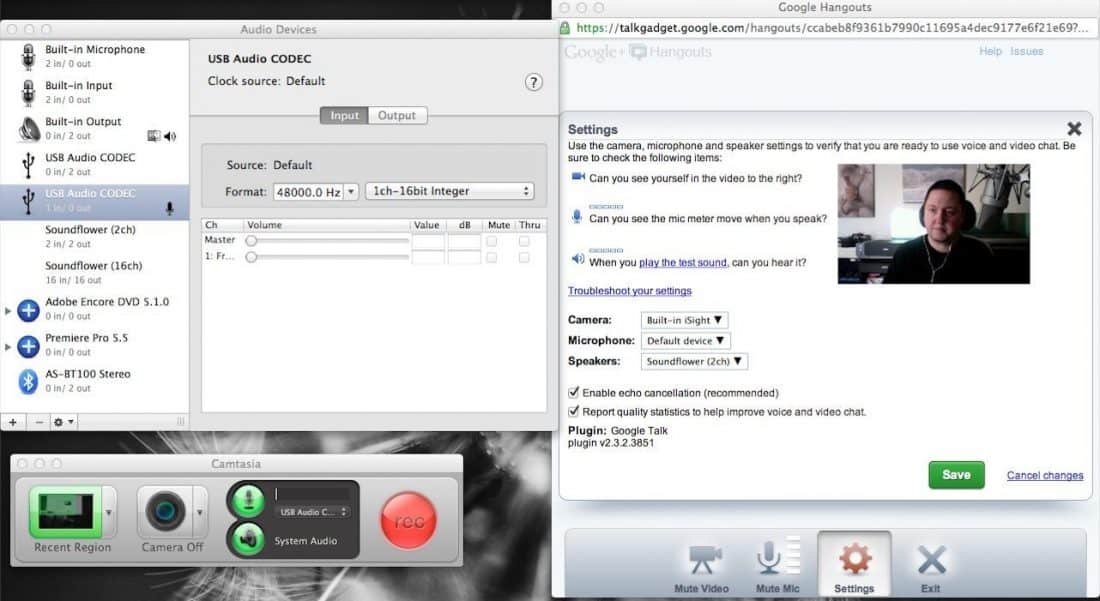Expand the 1ch-16bit Integer format dropdown
Screen dimensions: 1100x601
coord(449,191)
